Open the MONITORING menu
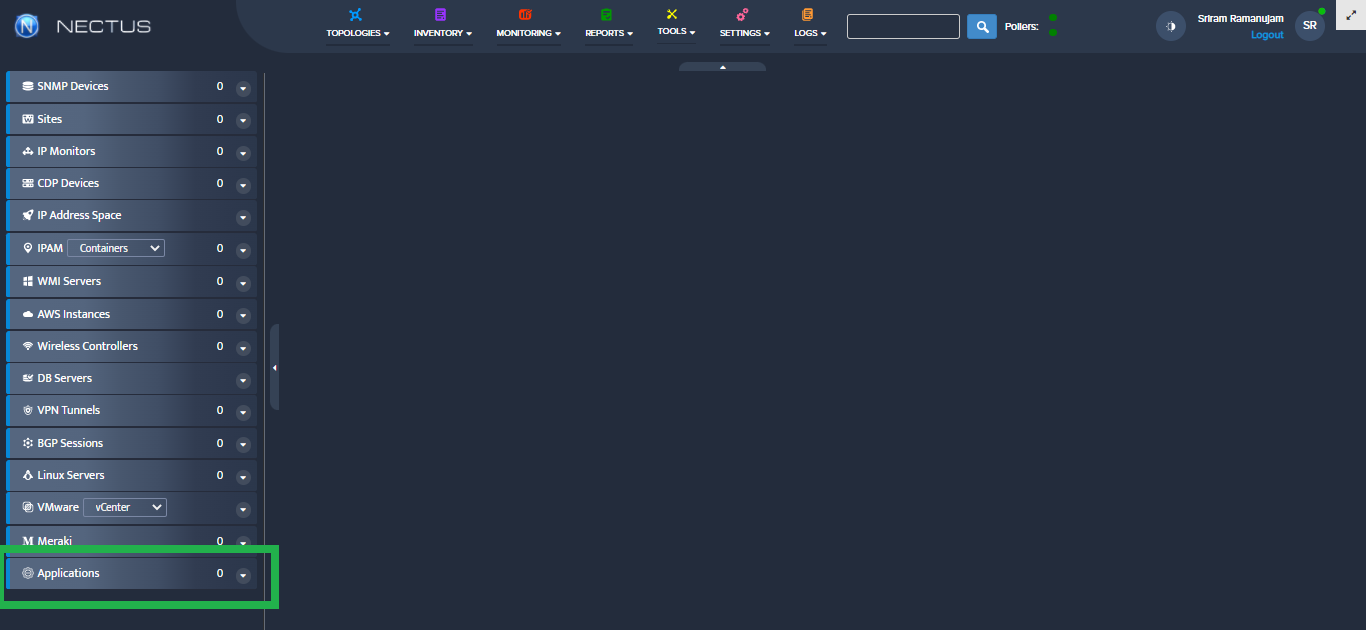1366x630 pixels. [529, 33]
